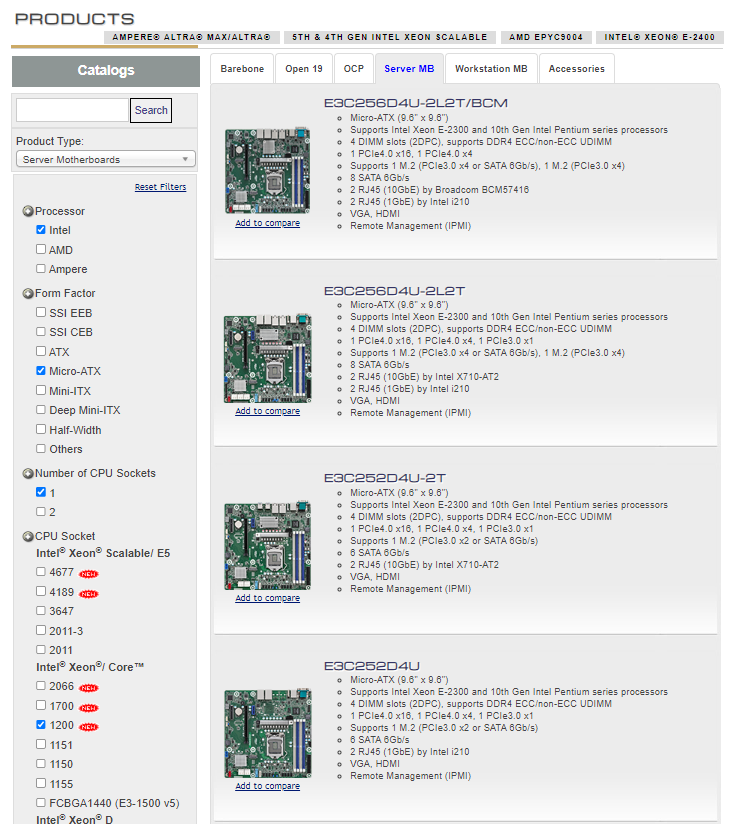Screen dimensions: 738x824
Task: Switch to the OCP tab
Action: pos(354,69)
